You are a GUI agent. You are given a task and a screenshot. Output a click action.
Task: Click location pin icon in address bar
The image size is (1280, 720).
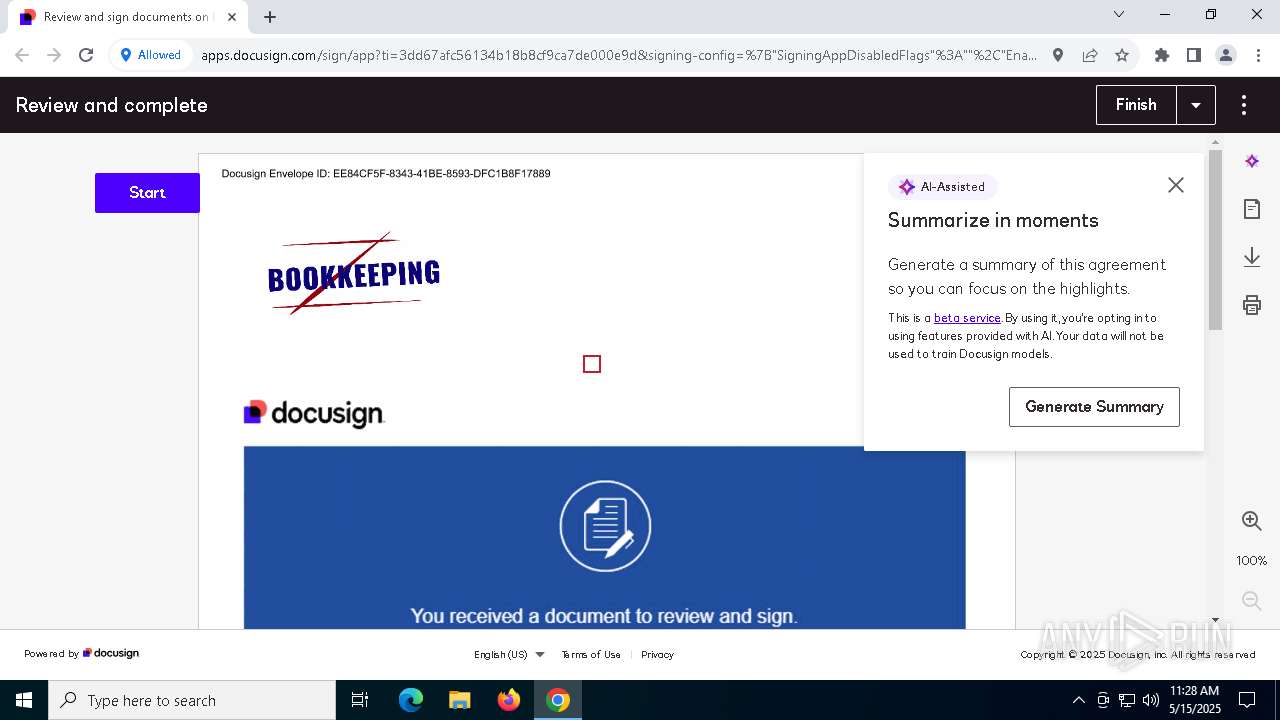tap(1058, 55)
